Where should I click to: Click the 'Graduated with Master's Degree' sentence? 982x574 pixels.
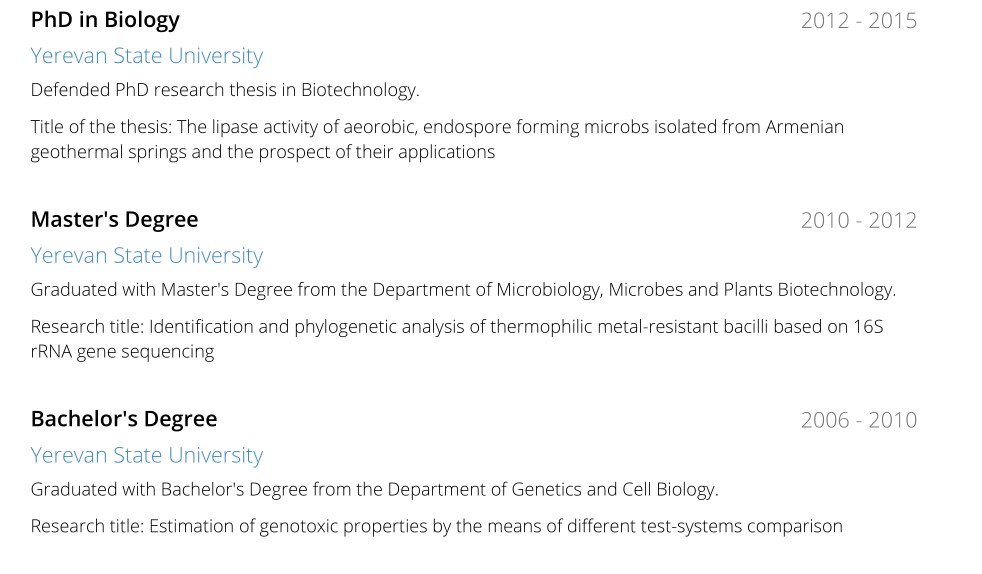(x=463, y=290)
